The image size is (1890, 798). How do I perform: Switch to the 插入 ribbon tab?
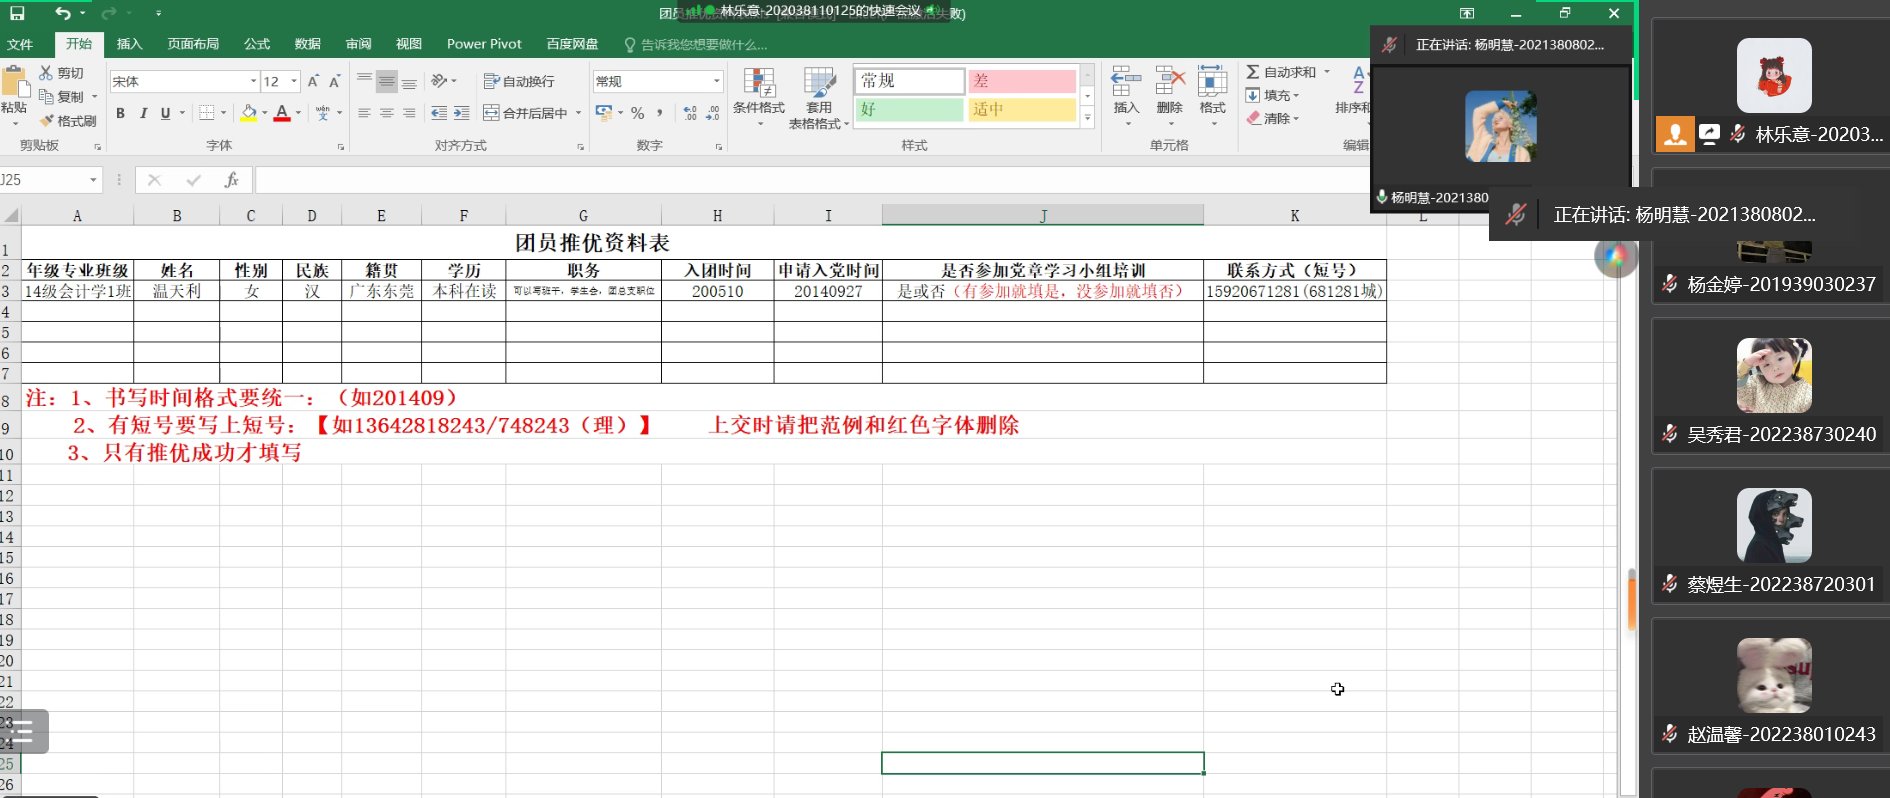(x=130, y=44)
